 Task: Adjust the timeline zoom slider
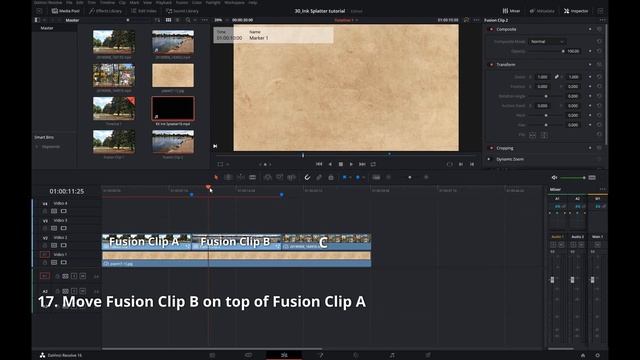click(410, 178)
